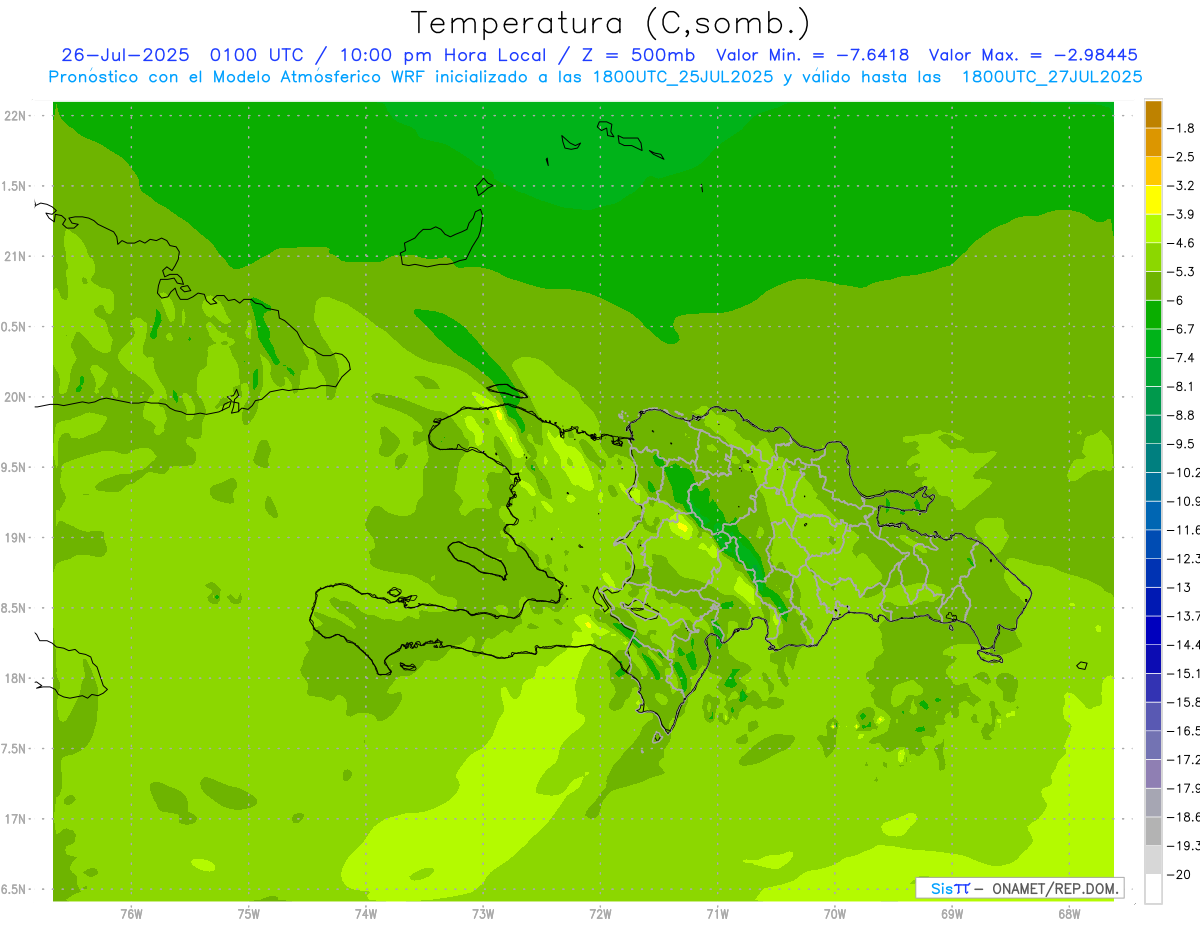Click the 69W longitude label
This screenshot has height=927, width=1200.
point(952,913)
